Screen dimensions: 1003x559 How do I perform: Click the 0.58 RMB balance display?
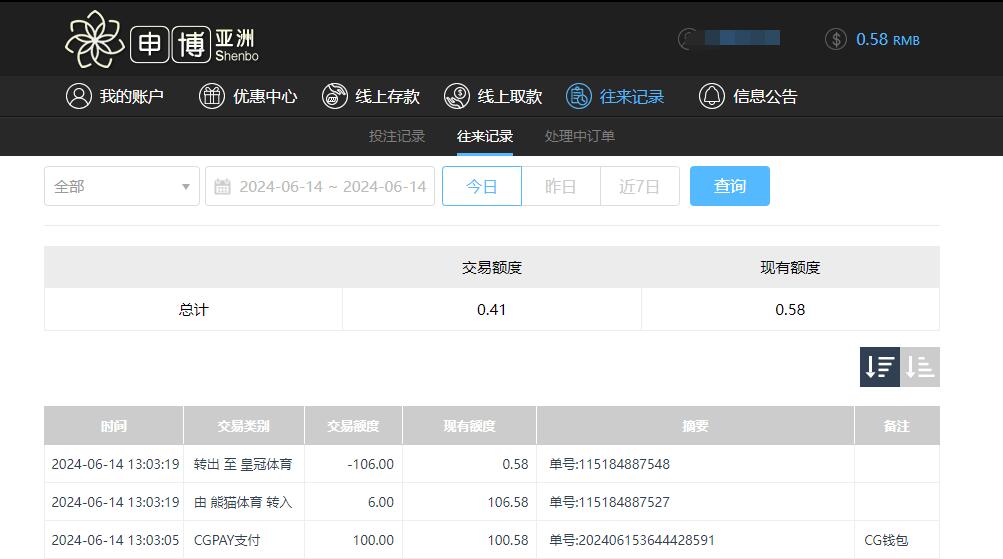[887, 40]
